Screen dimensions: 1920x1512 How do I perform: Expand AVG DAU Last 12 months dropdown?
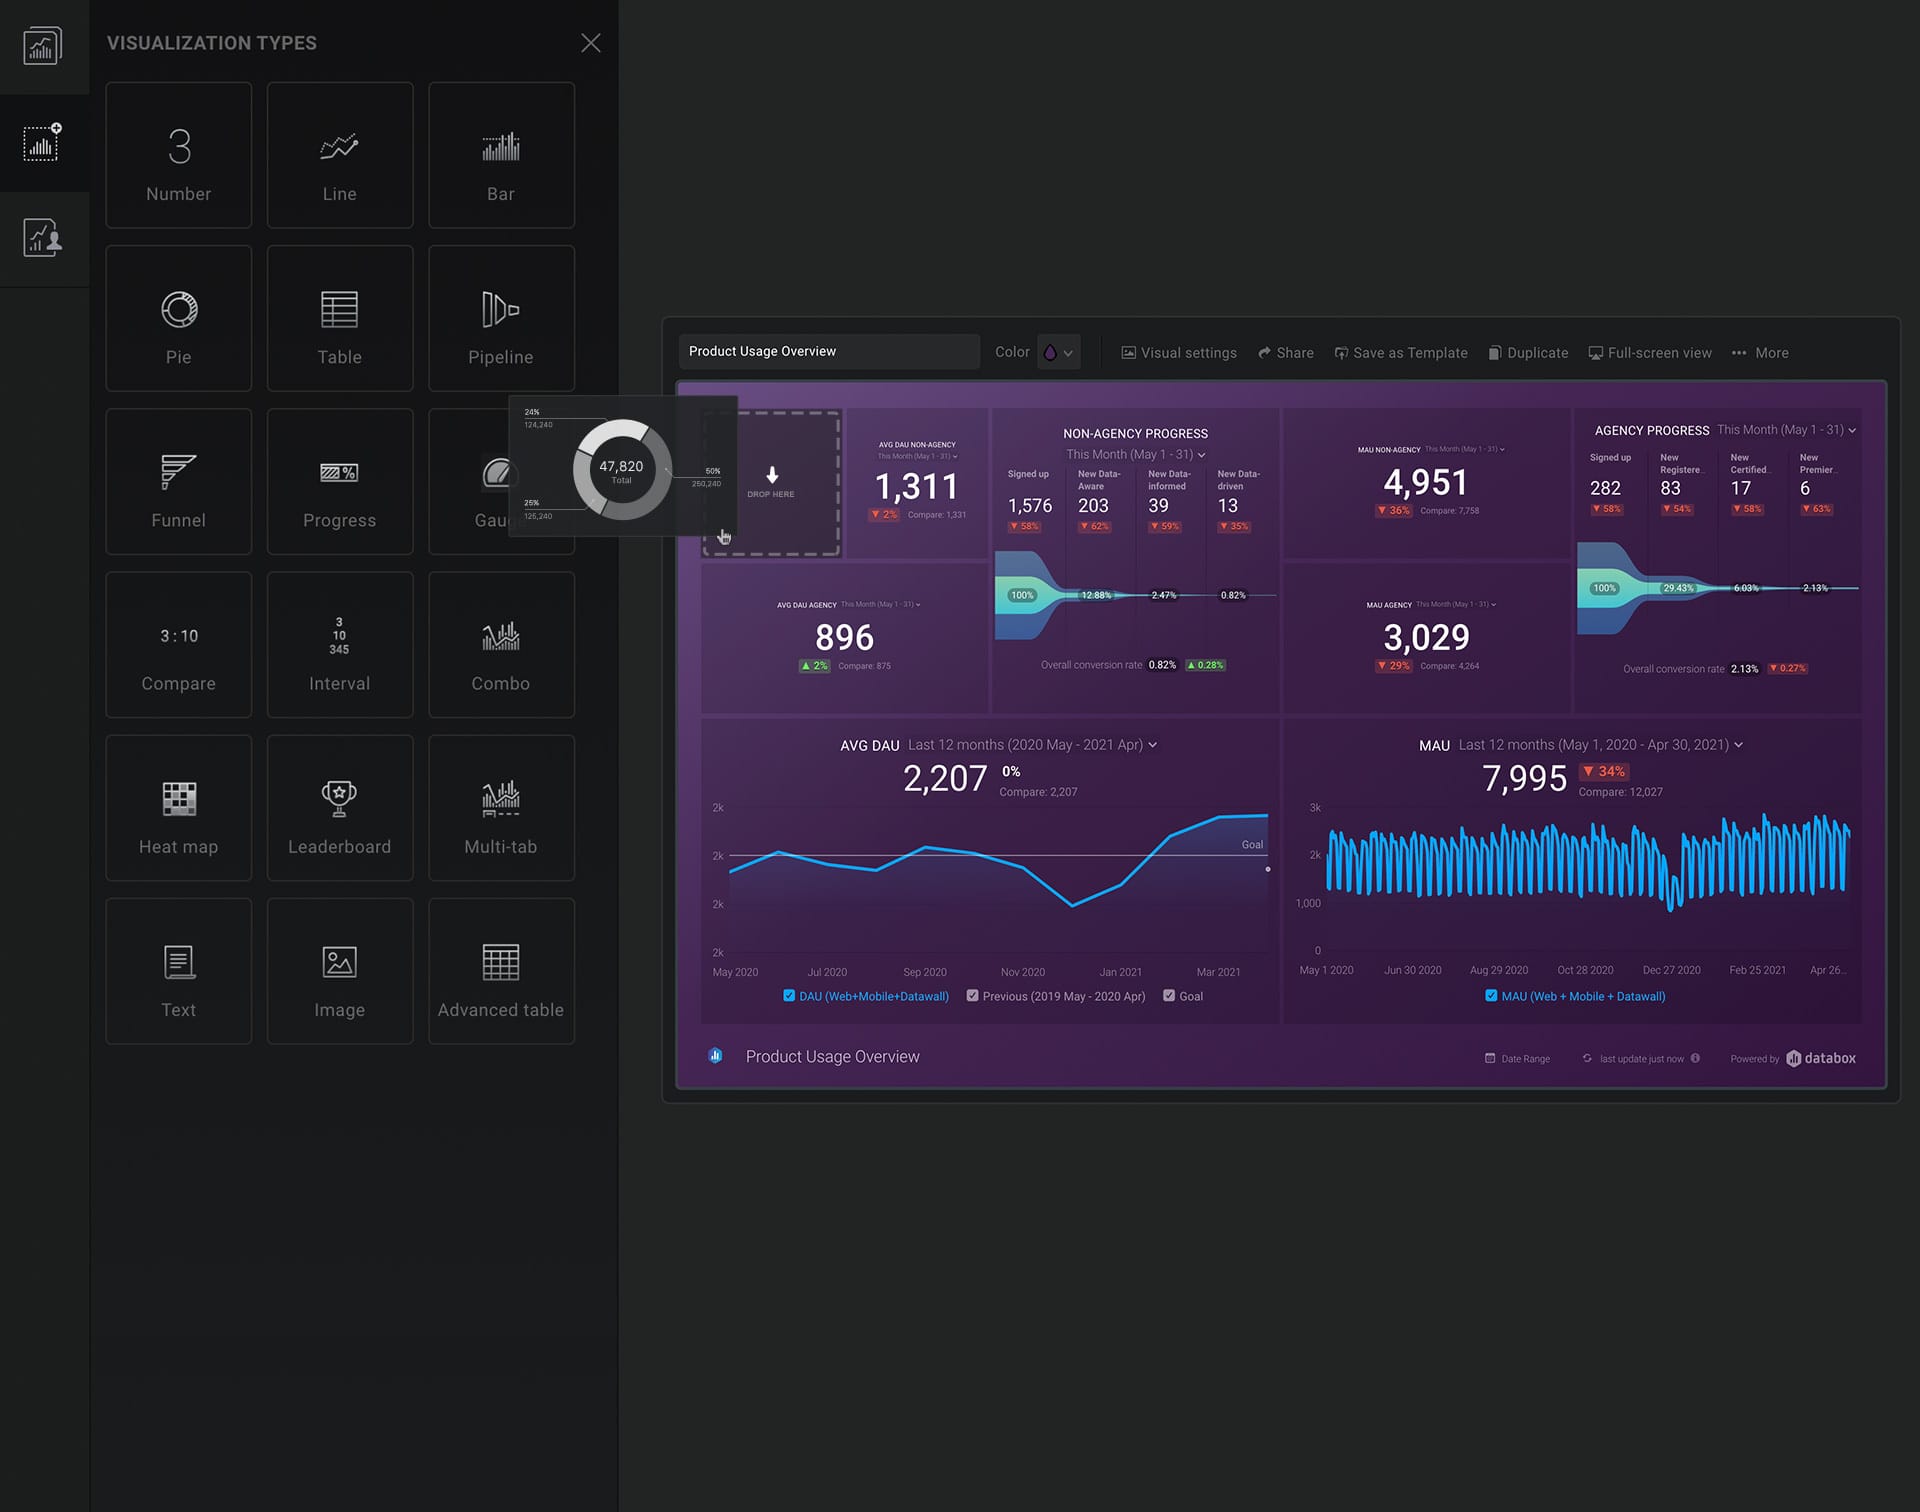[x=1033, y=745]
